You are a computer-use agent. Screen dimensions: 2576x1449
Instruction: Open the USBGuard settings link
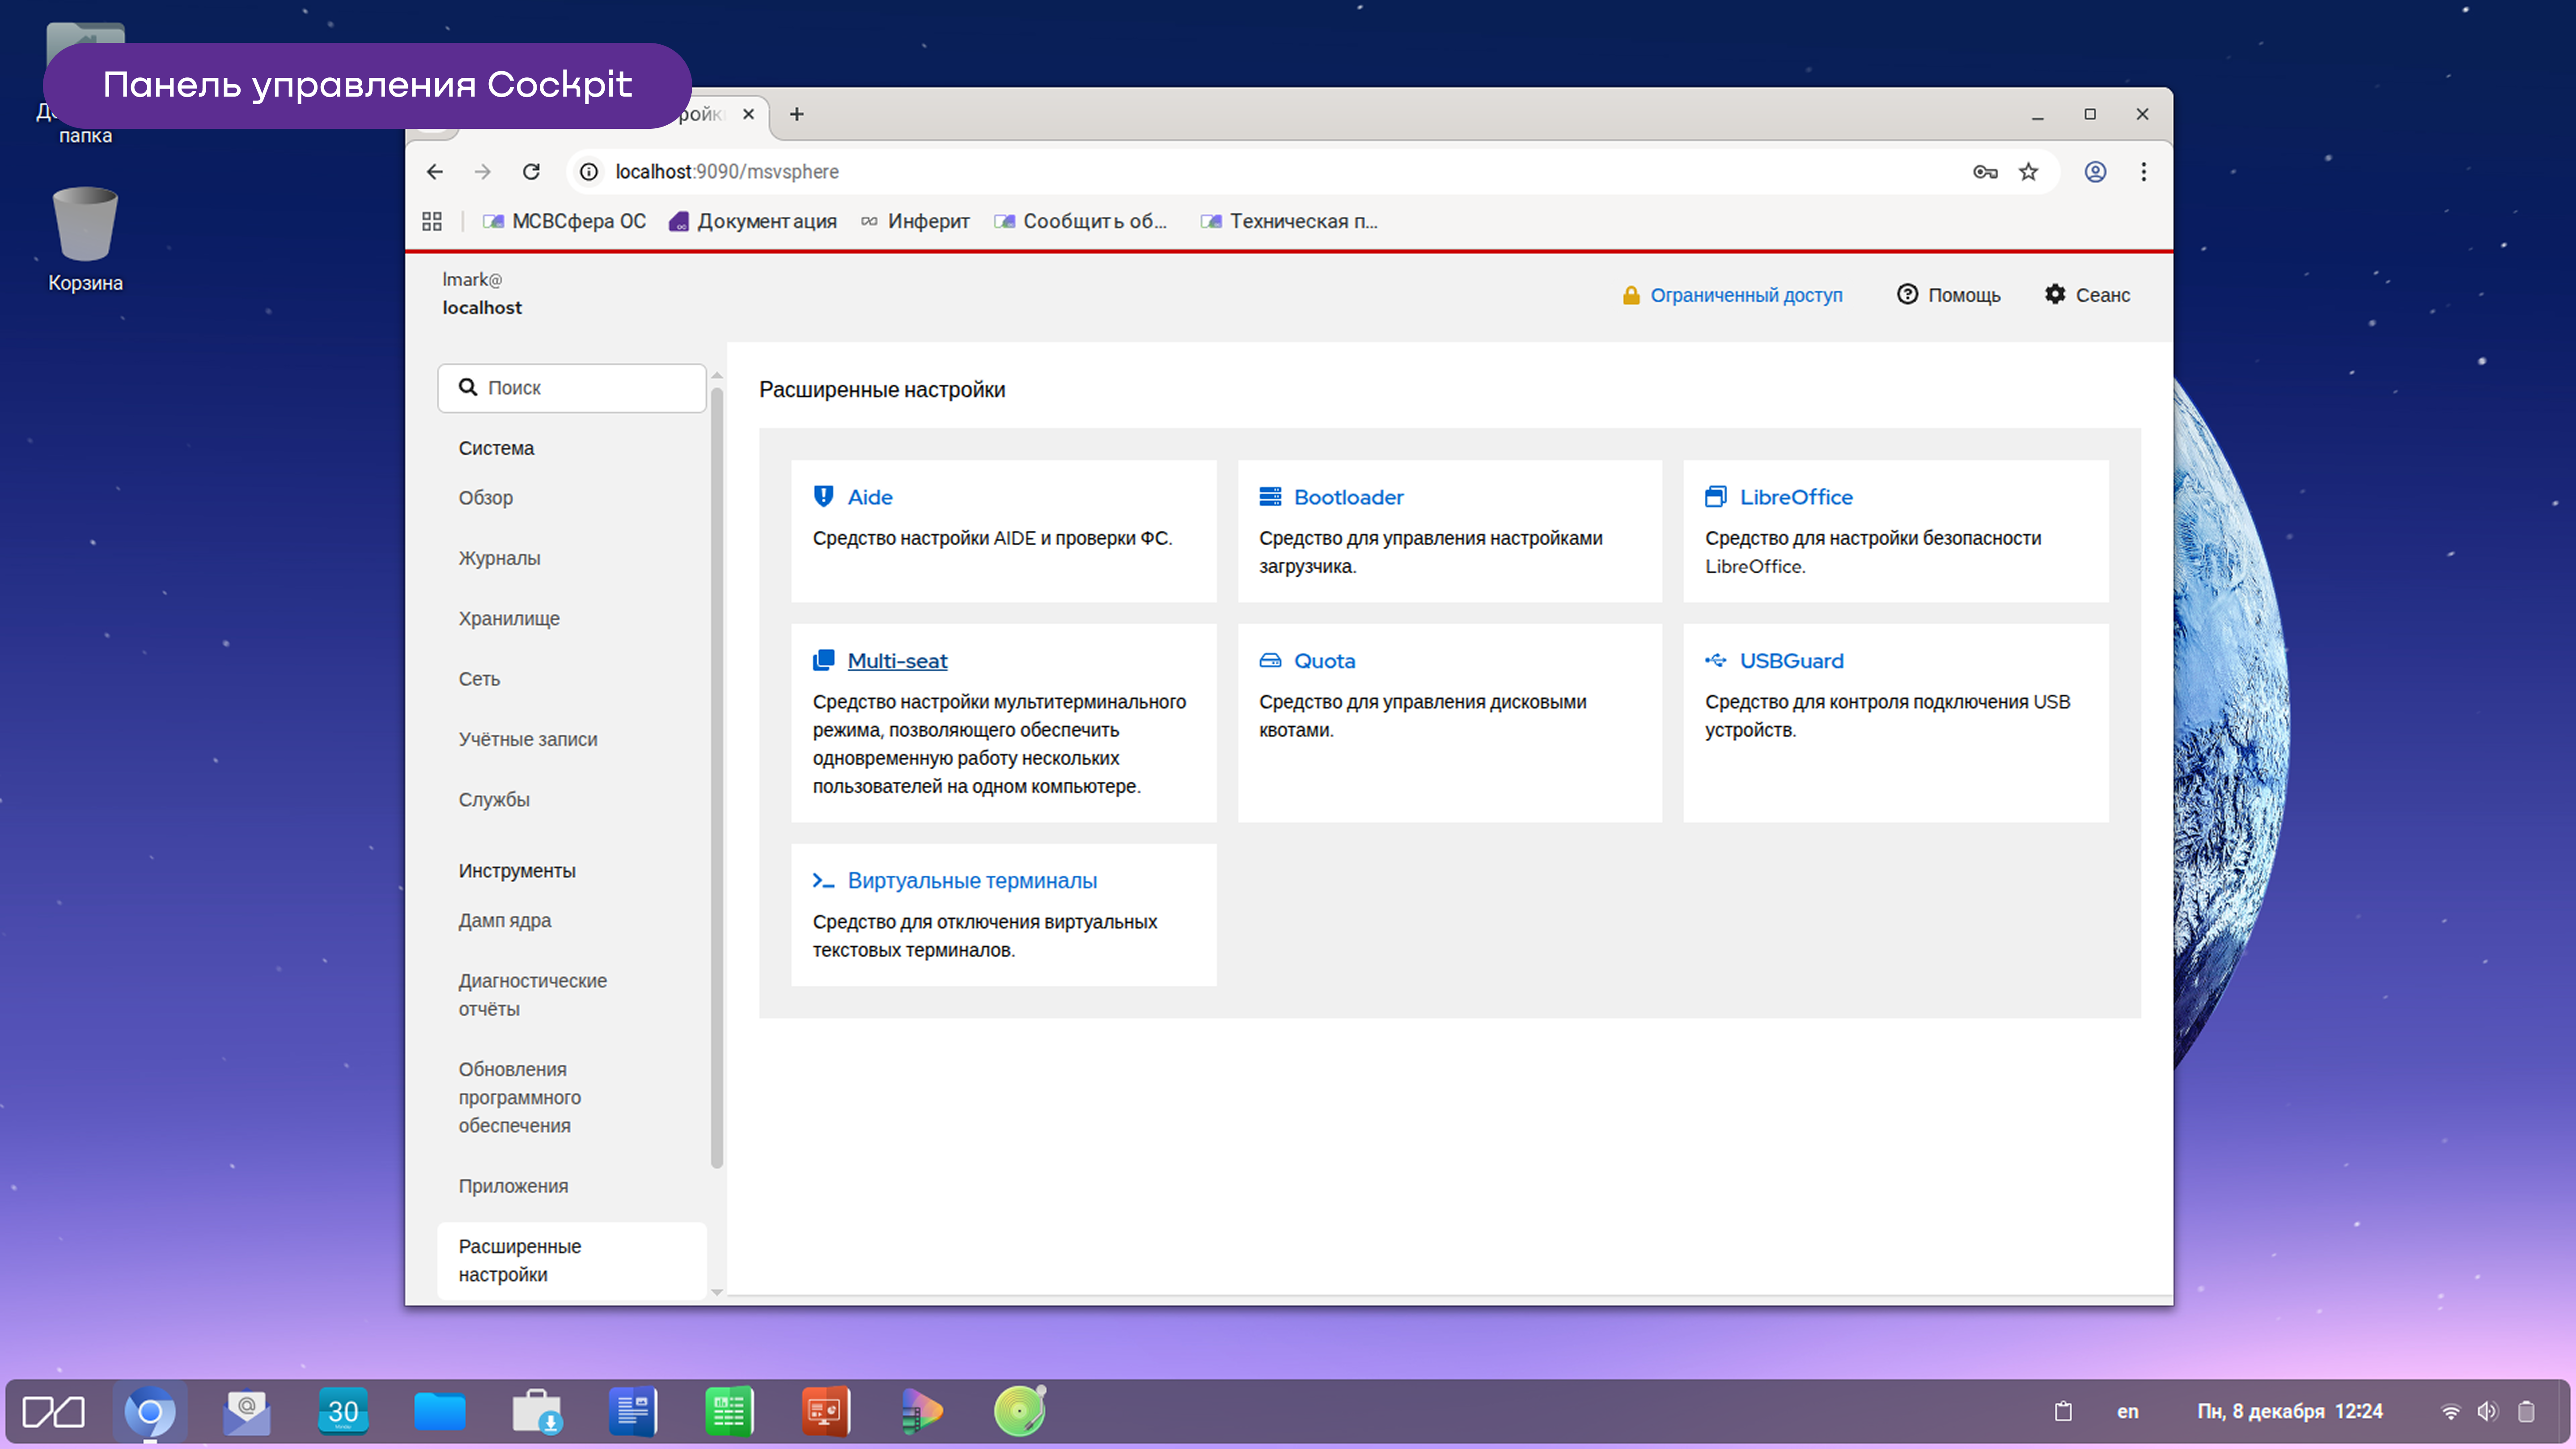1791,661
